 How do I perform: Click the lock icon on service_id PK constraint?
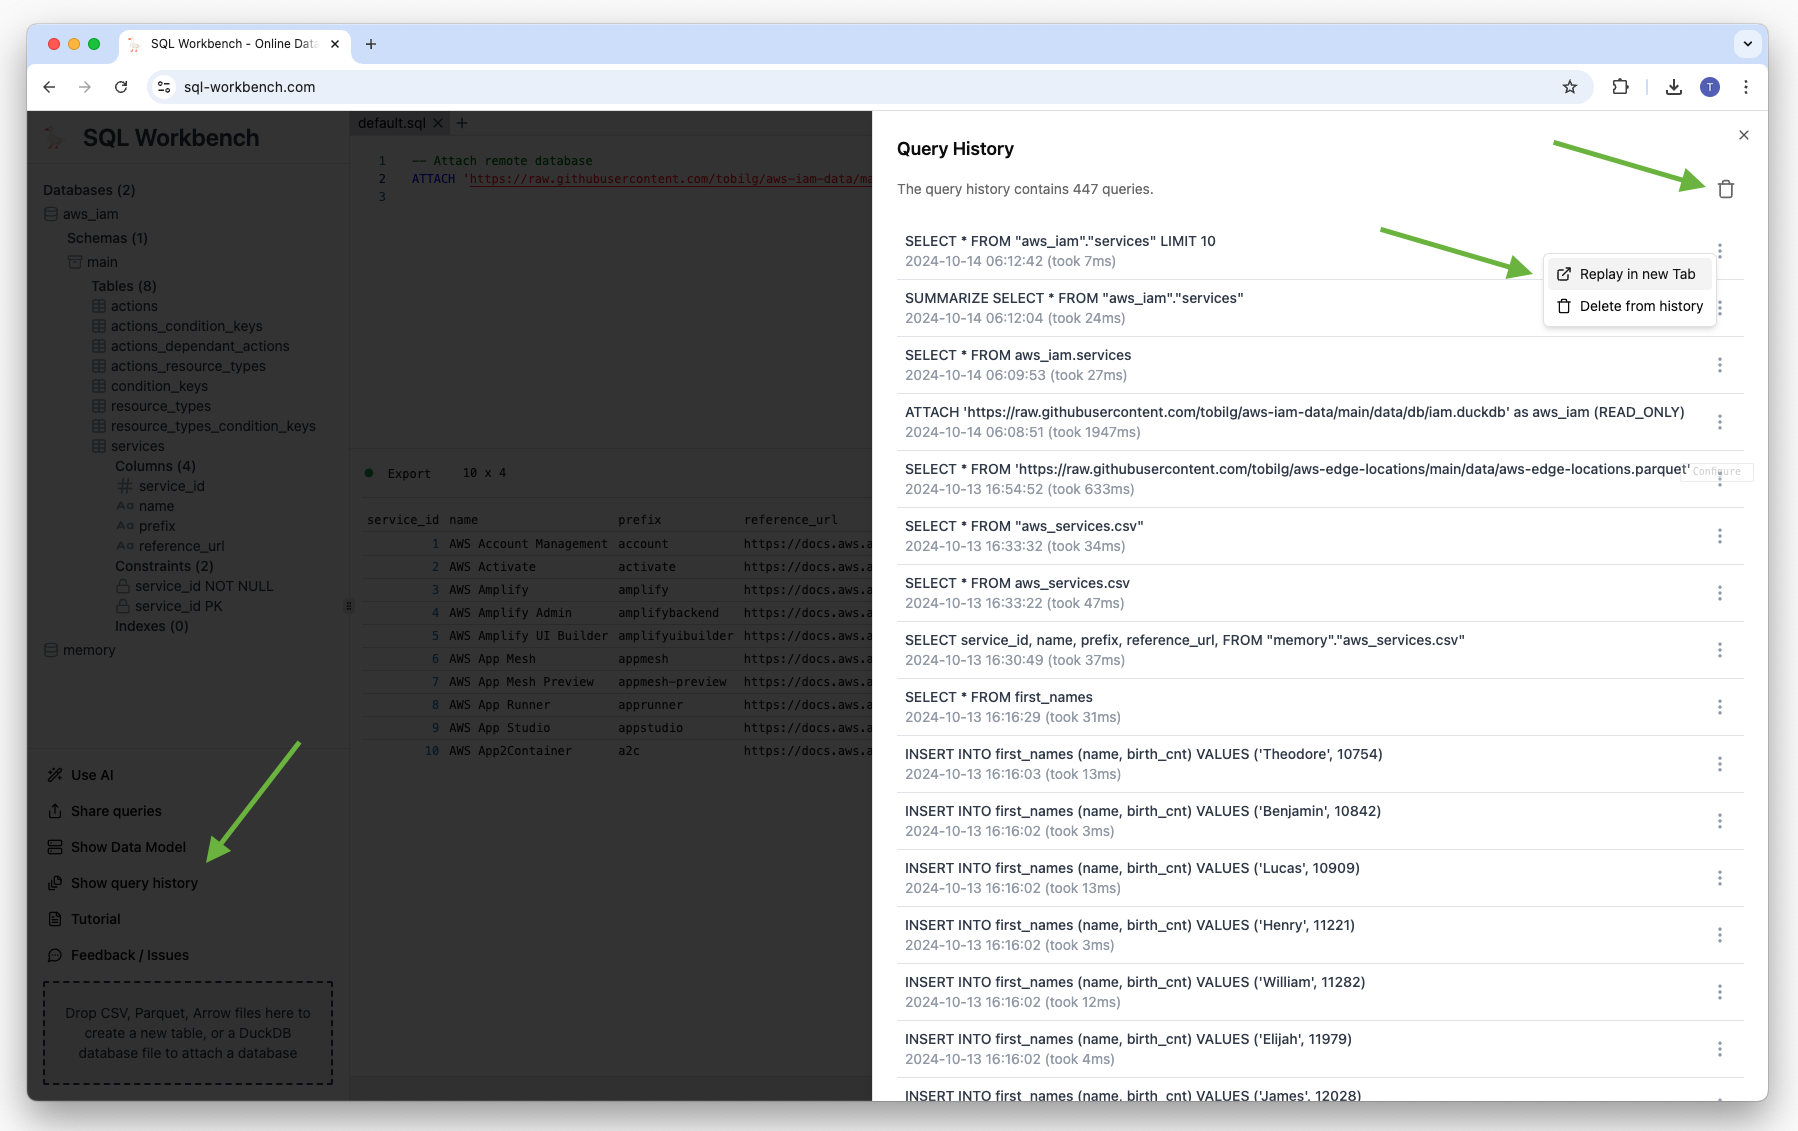tap(122, 606)
